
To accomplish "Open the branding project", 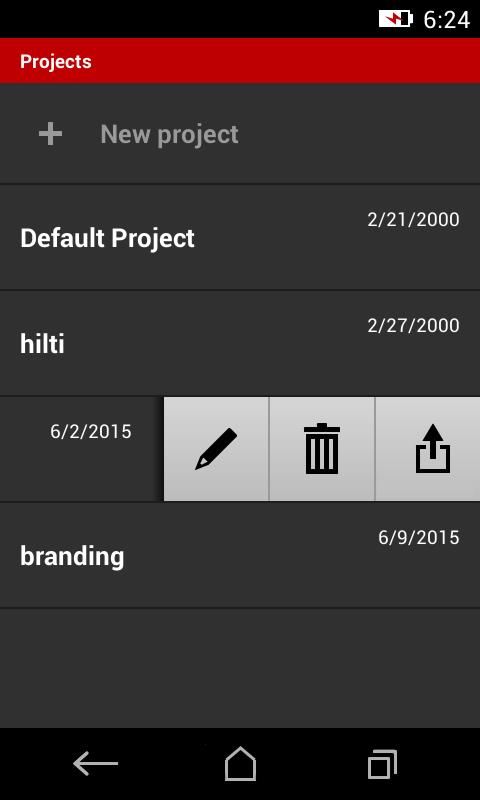I will tap(240, 555).
